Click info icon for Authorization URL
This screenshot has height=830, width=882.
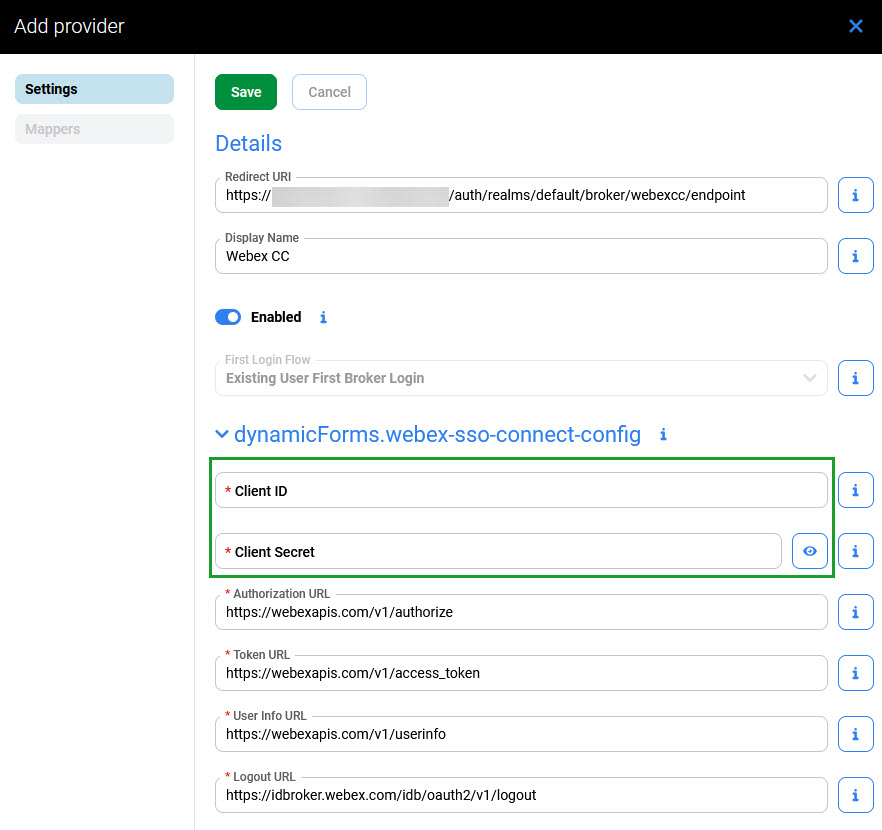[x=855, y=612]
